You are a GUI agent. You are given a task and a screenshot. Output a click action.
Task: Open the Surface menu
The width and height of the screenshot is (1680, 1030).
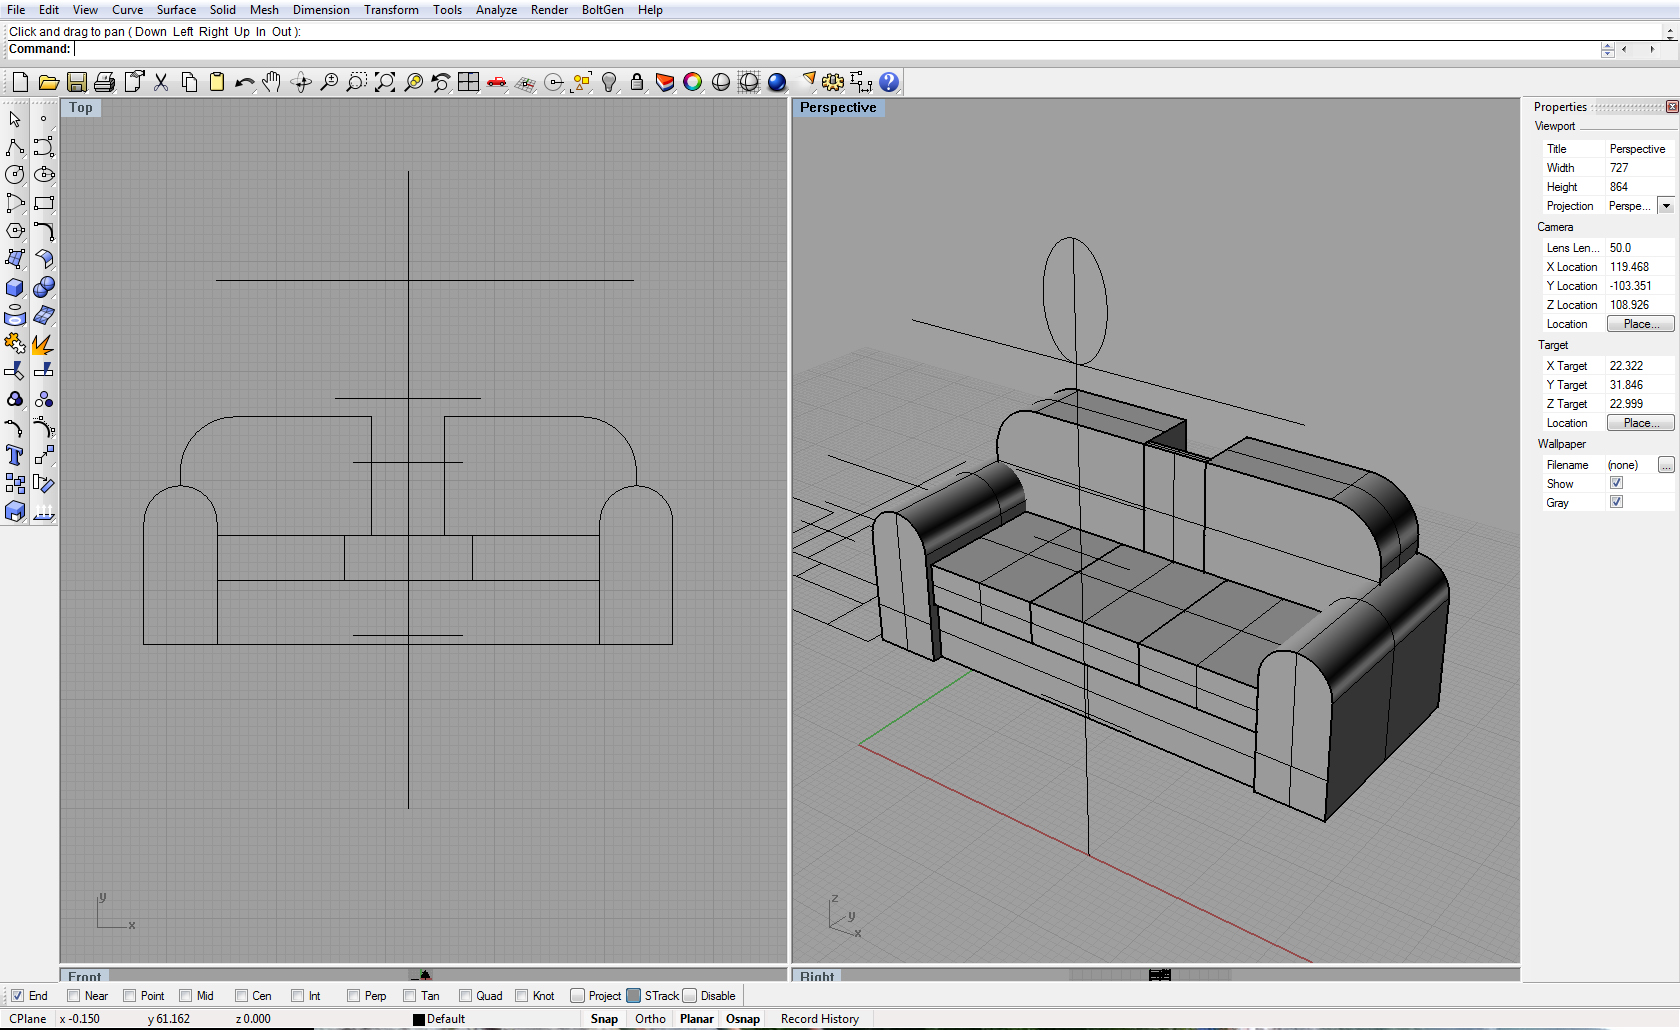(x=176, y=10)
